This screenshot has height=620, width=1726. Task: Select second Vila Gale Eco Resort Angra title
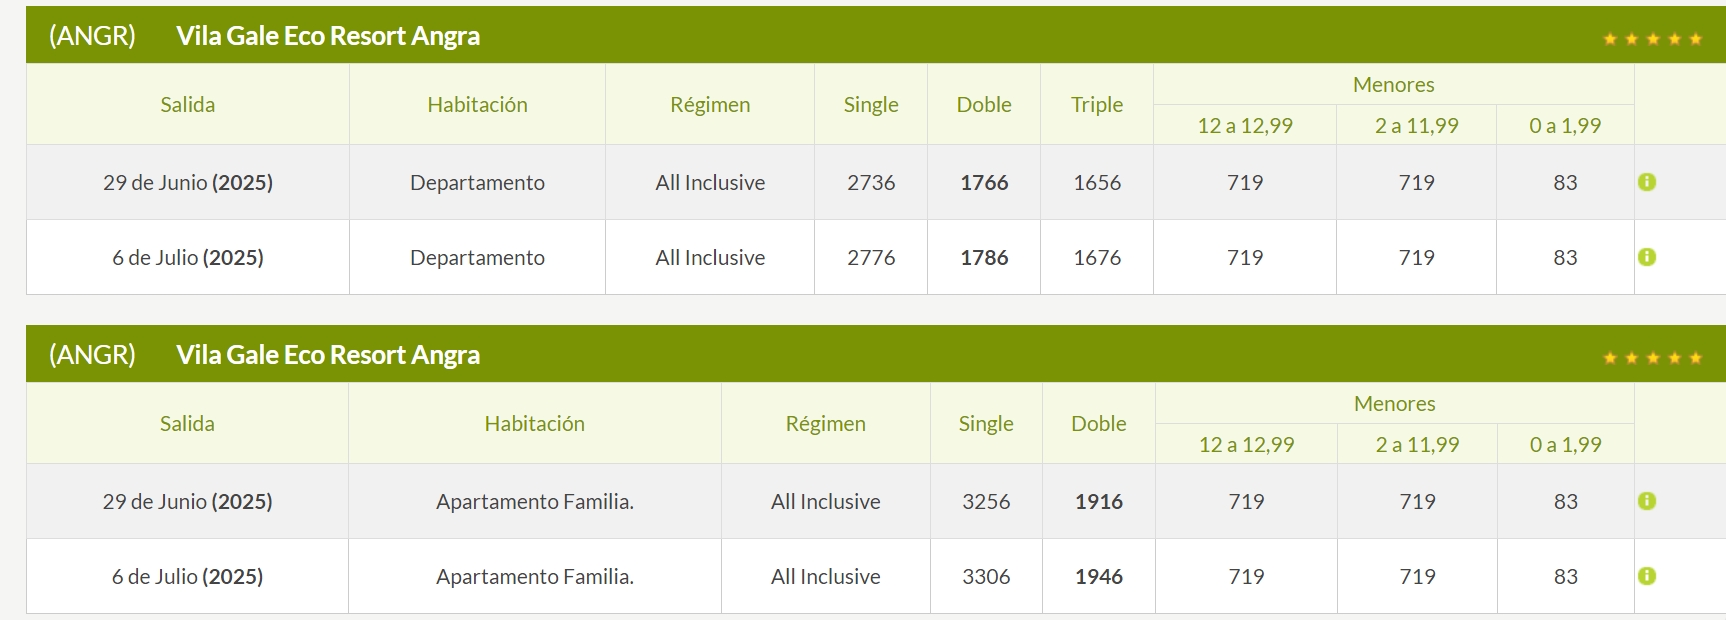[328, 355]
